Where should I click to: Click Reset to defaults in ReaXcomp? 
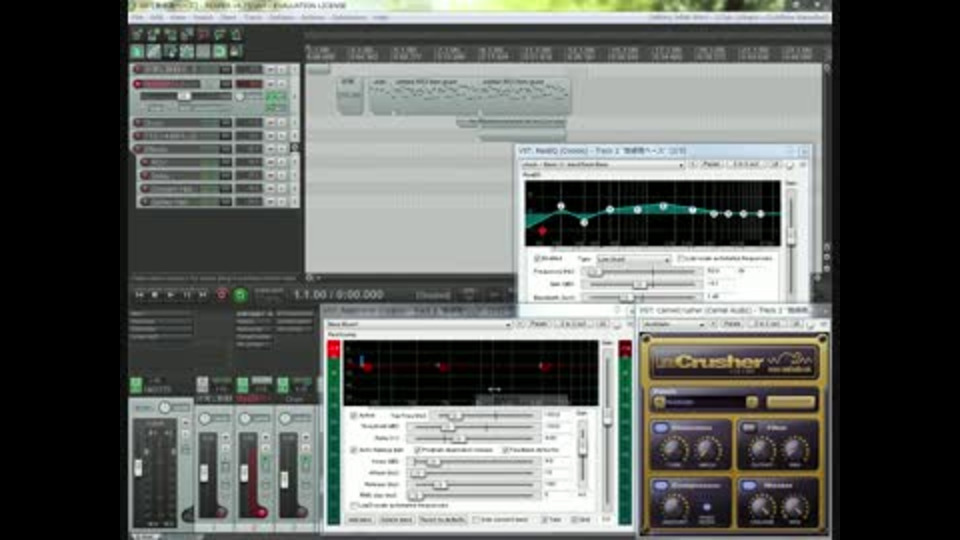coord(442,520)
